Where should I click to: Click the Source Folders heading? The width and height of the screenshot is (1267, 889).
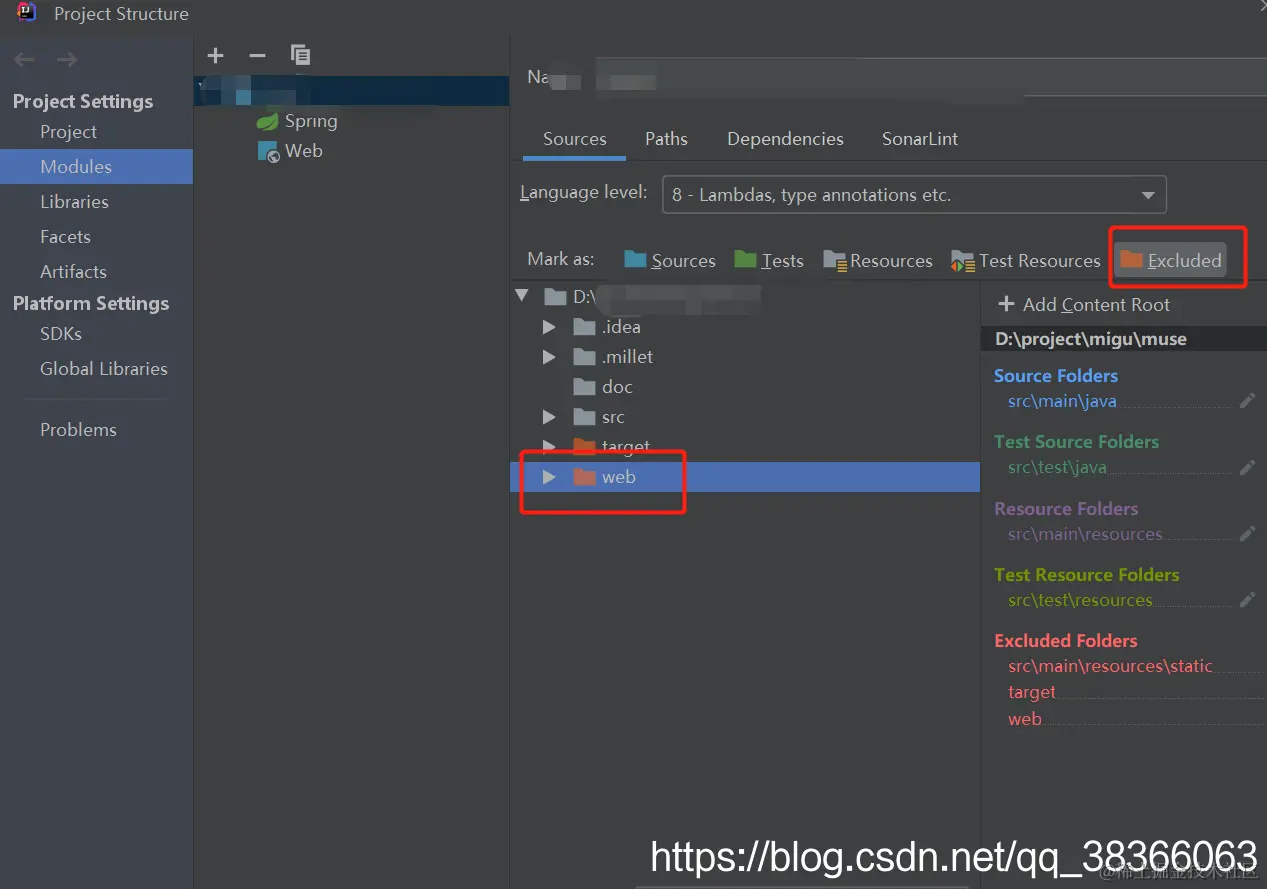(1056, 376)
